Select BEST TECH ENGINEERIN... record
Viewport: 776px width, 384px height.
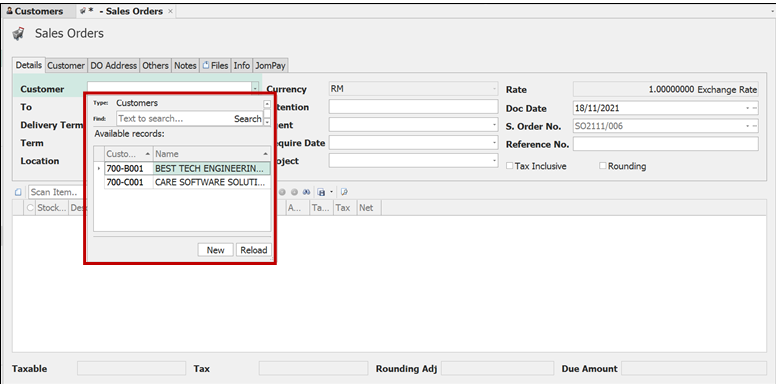click(212, 169)
